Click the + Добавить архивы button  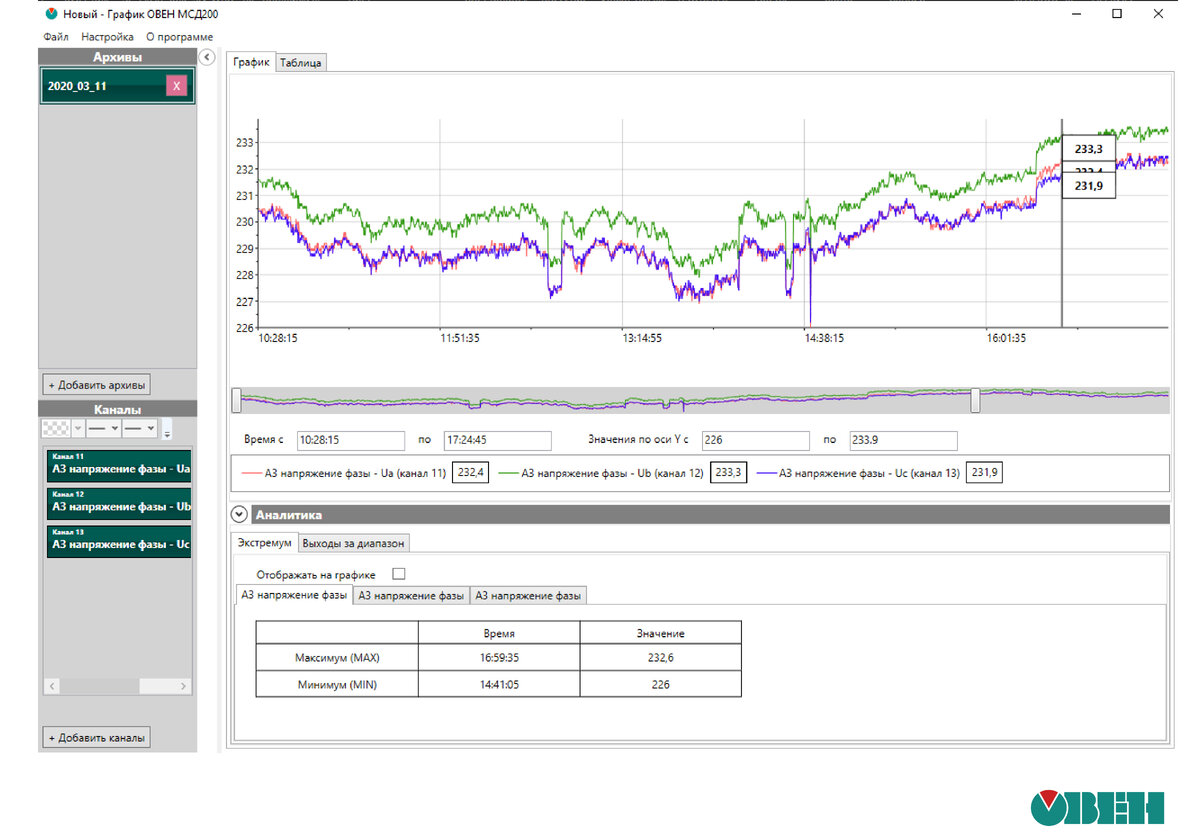(x=96, y=384)
